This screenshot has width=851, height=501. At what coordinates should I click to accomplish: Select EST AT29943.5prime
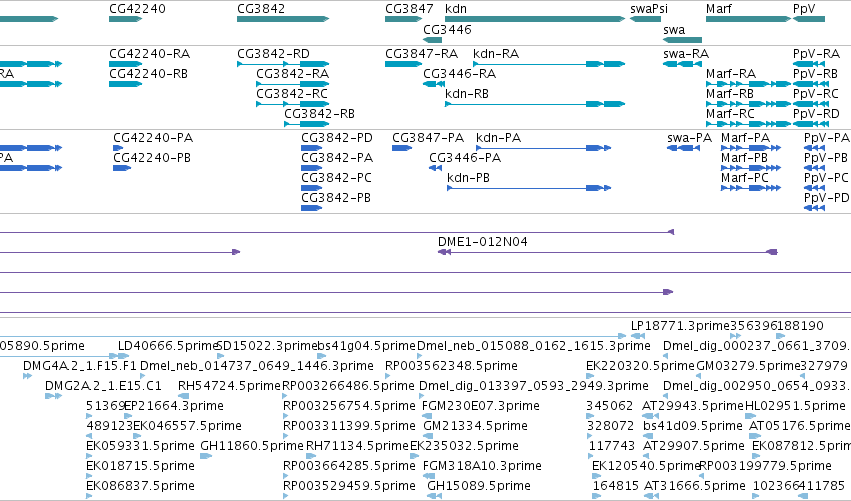(693, 406)
